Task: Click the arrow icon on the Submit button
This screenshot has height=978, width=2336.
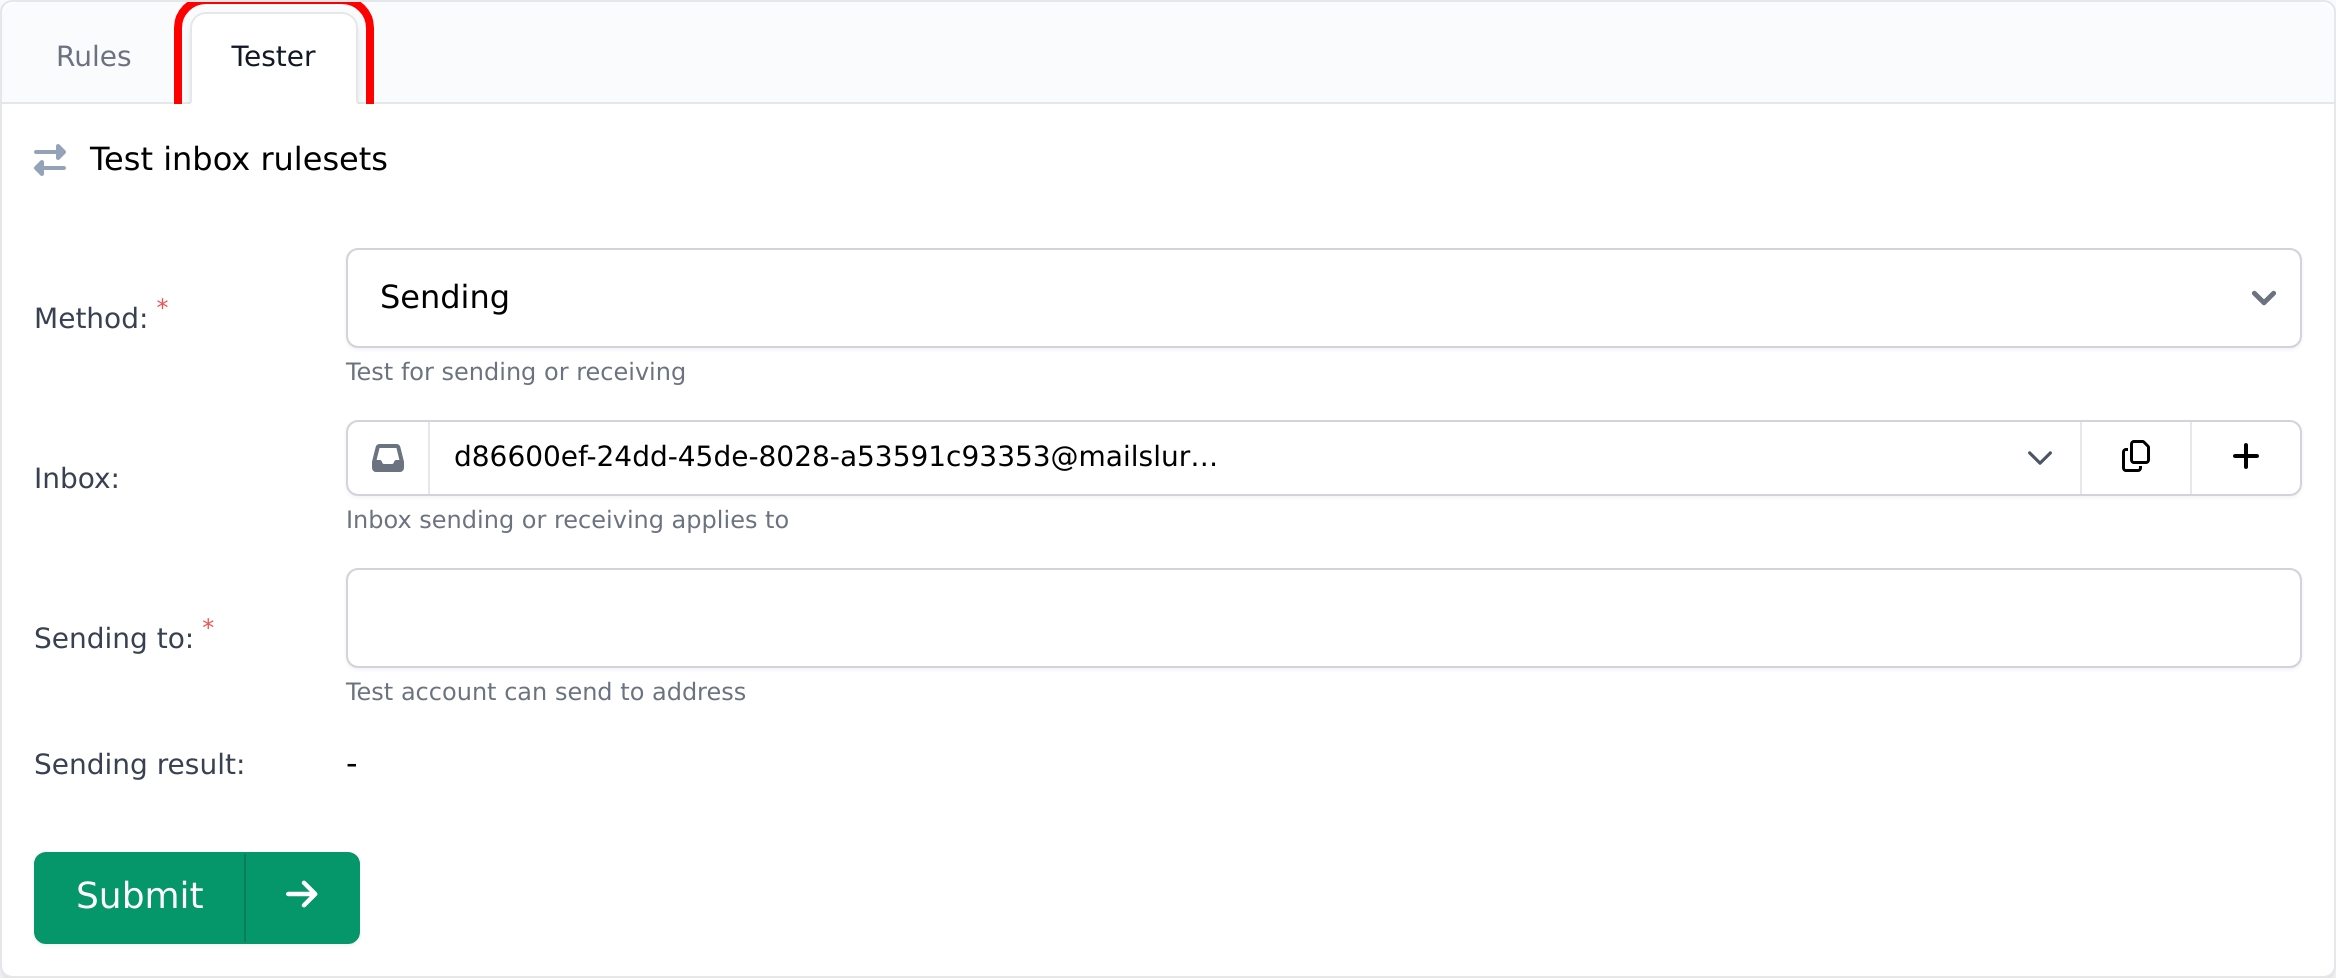Action: pyautogui.click(x=302, y=895)
